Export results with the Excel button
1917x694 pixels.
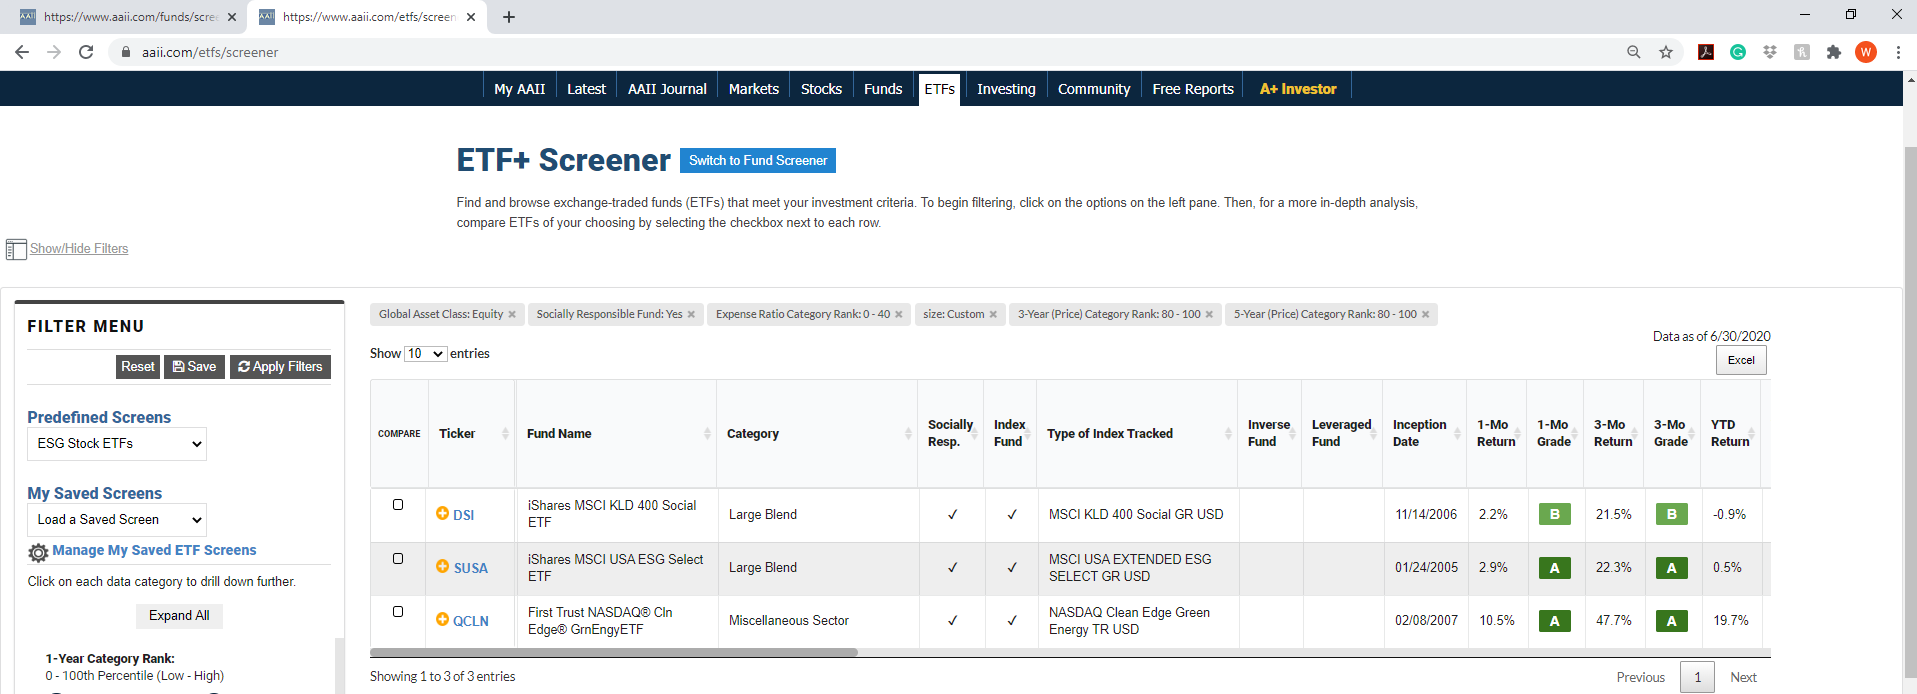click(1741, 360)
